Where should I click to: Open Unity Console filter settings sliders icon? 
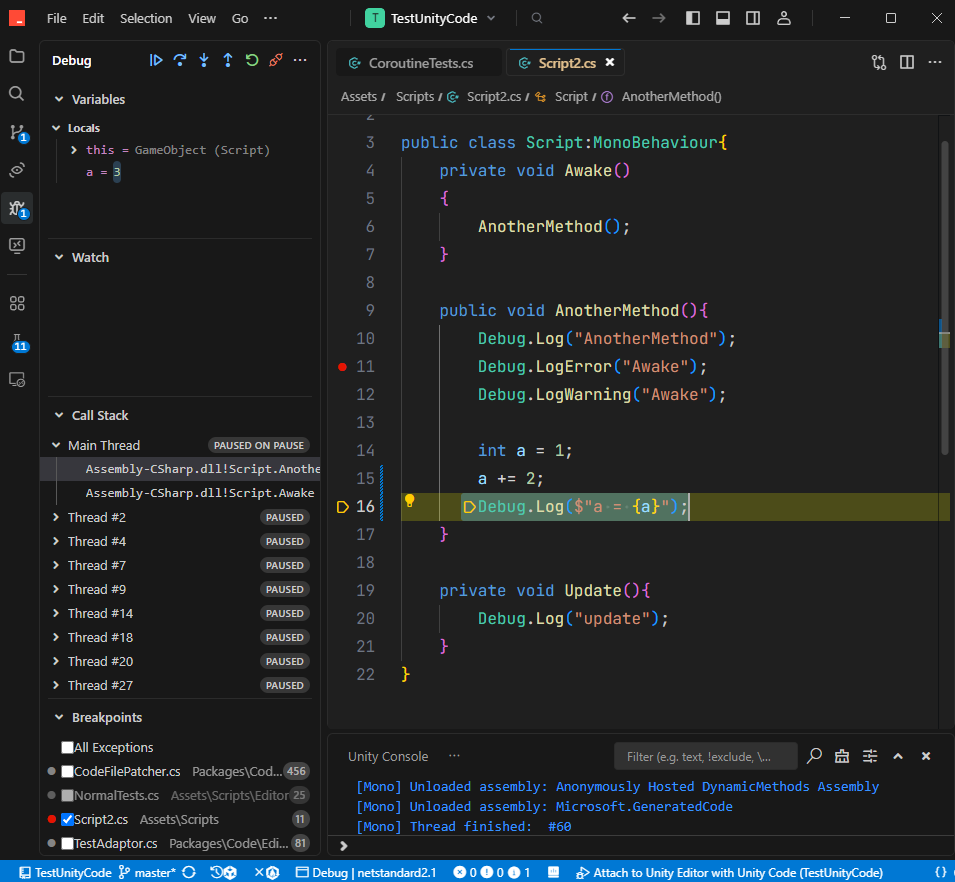click(x=870, y=756)
